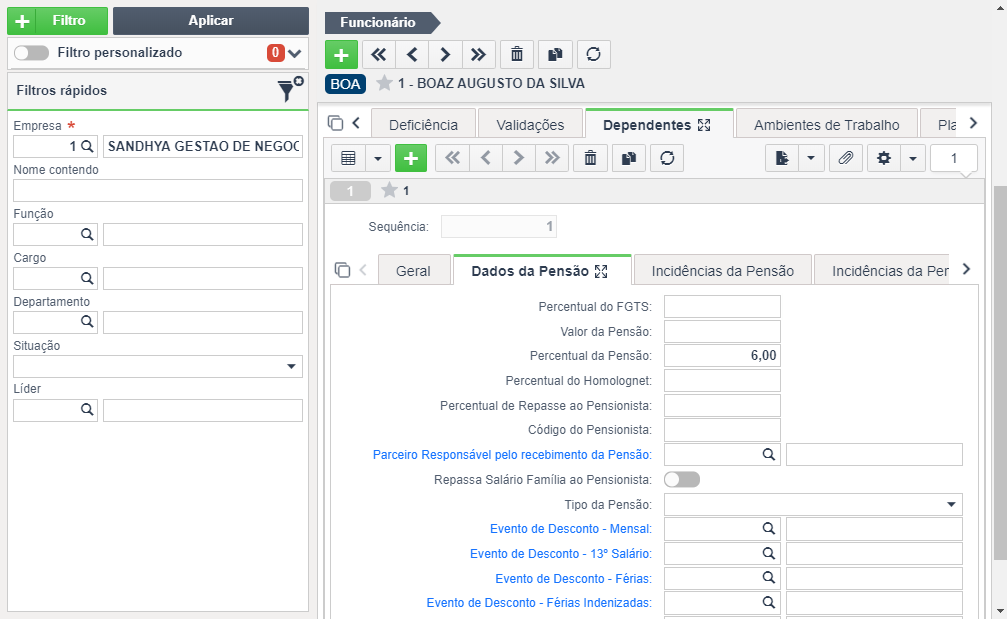
Task: Click the Aplicar button
Action: click(x=211, y=21)
